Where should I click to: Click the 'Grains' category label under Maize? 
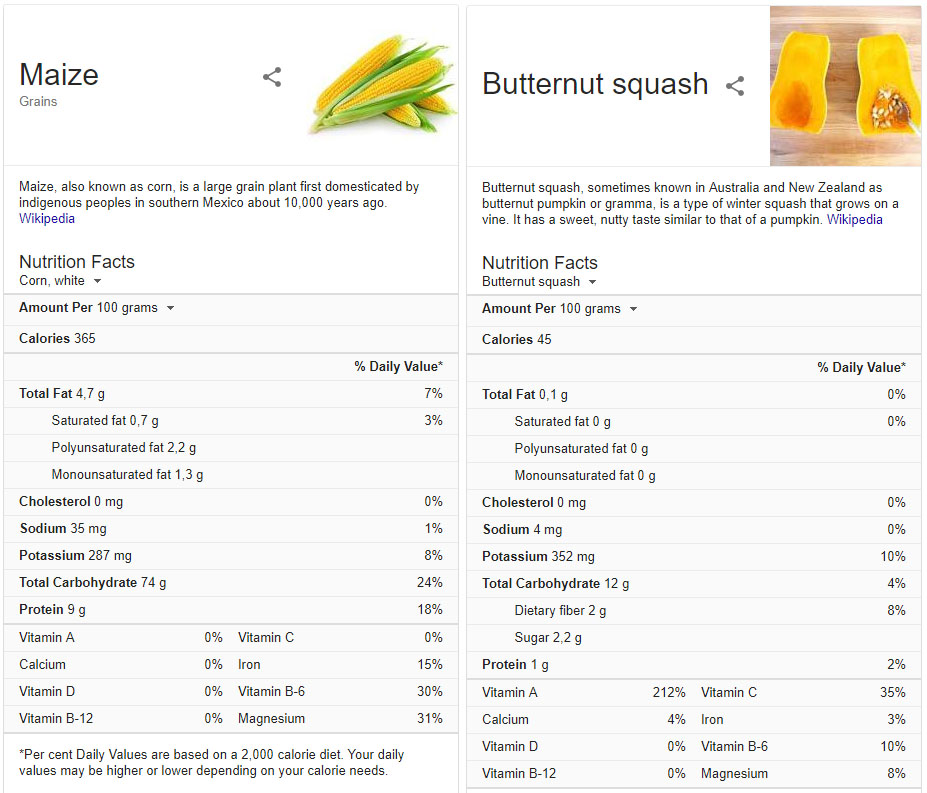[x=38, y=102]
